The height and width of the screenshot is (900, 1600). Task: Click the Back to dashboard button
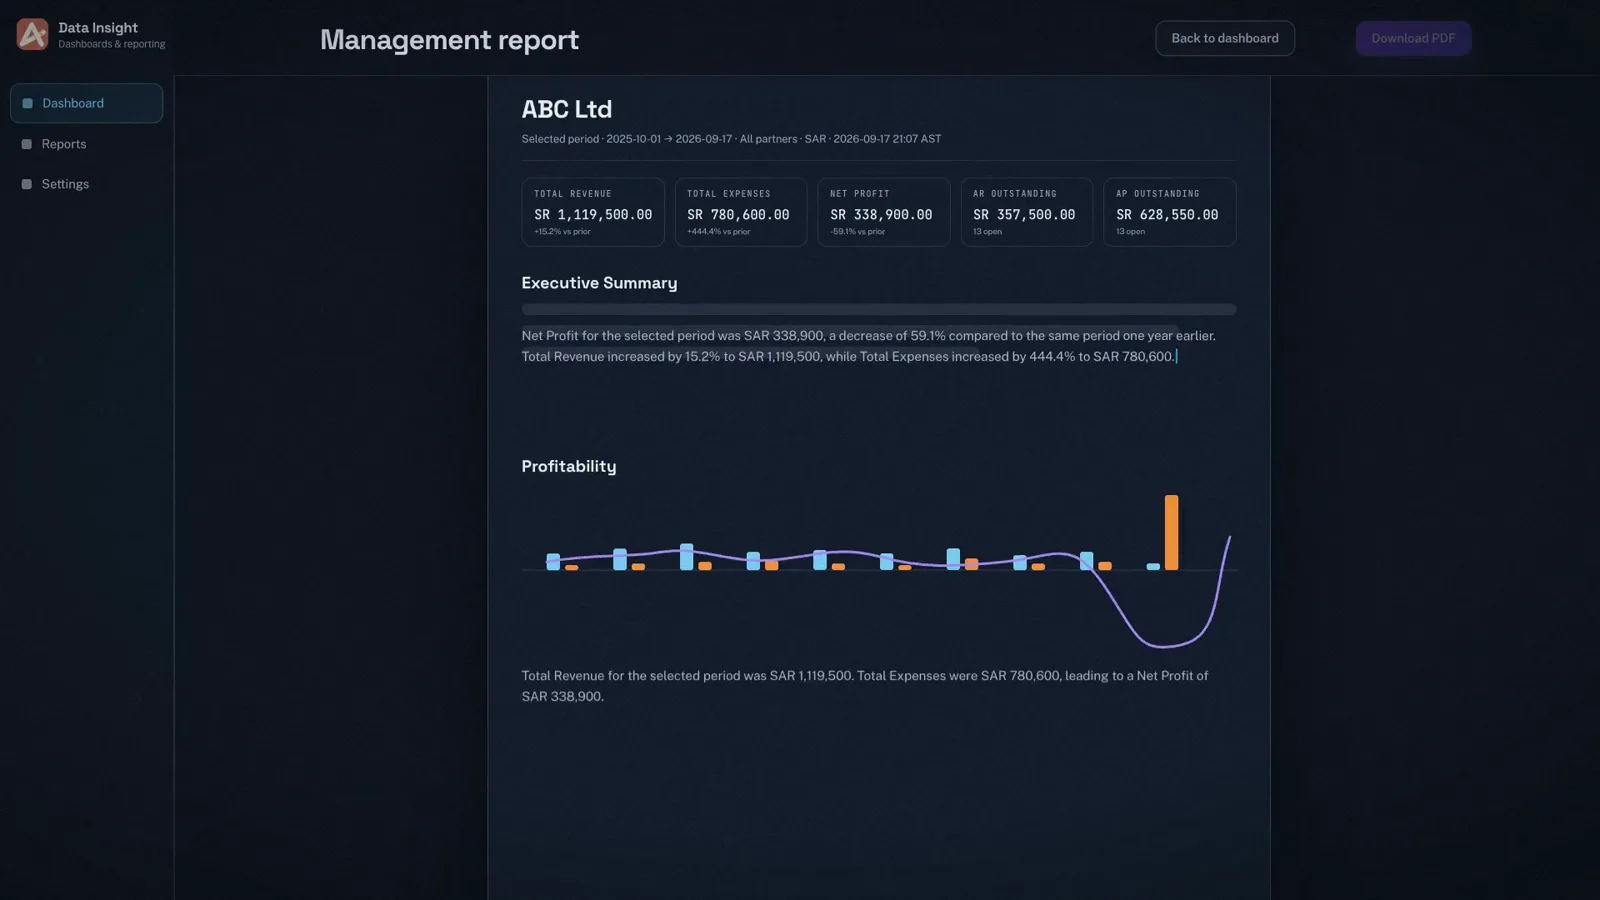(x=1225, y=38)
